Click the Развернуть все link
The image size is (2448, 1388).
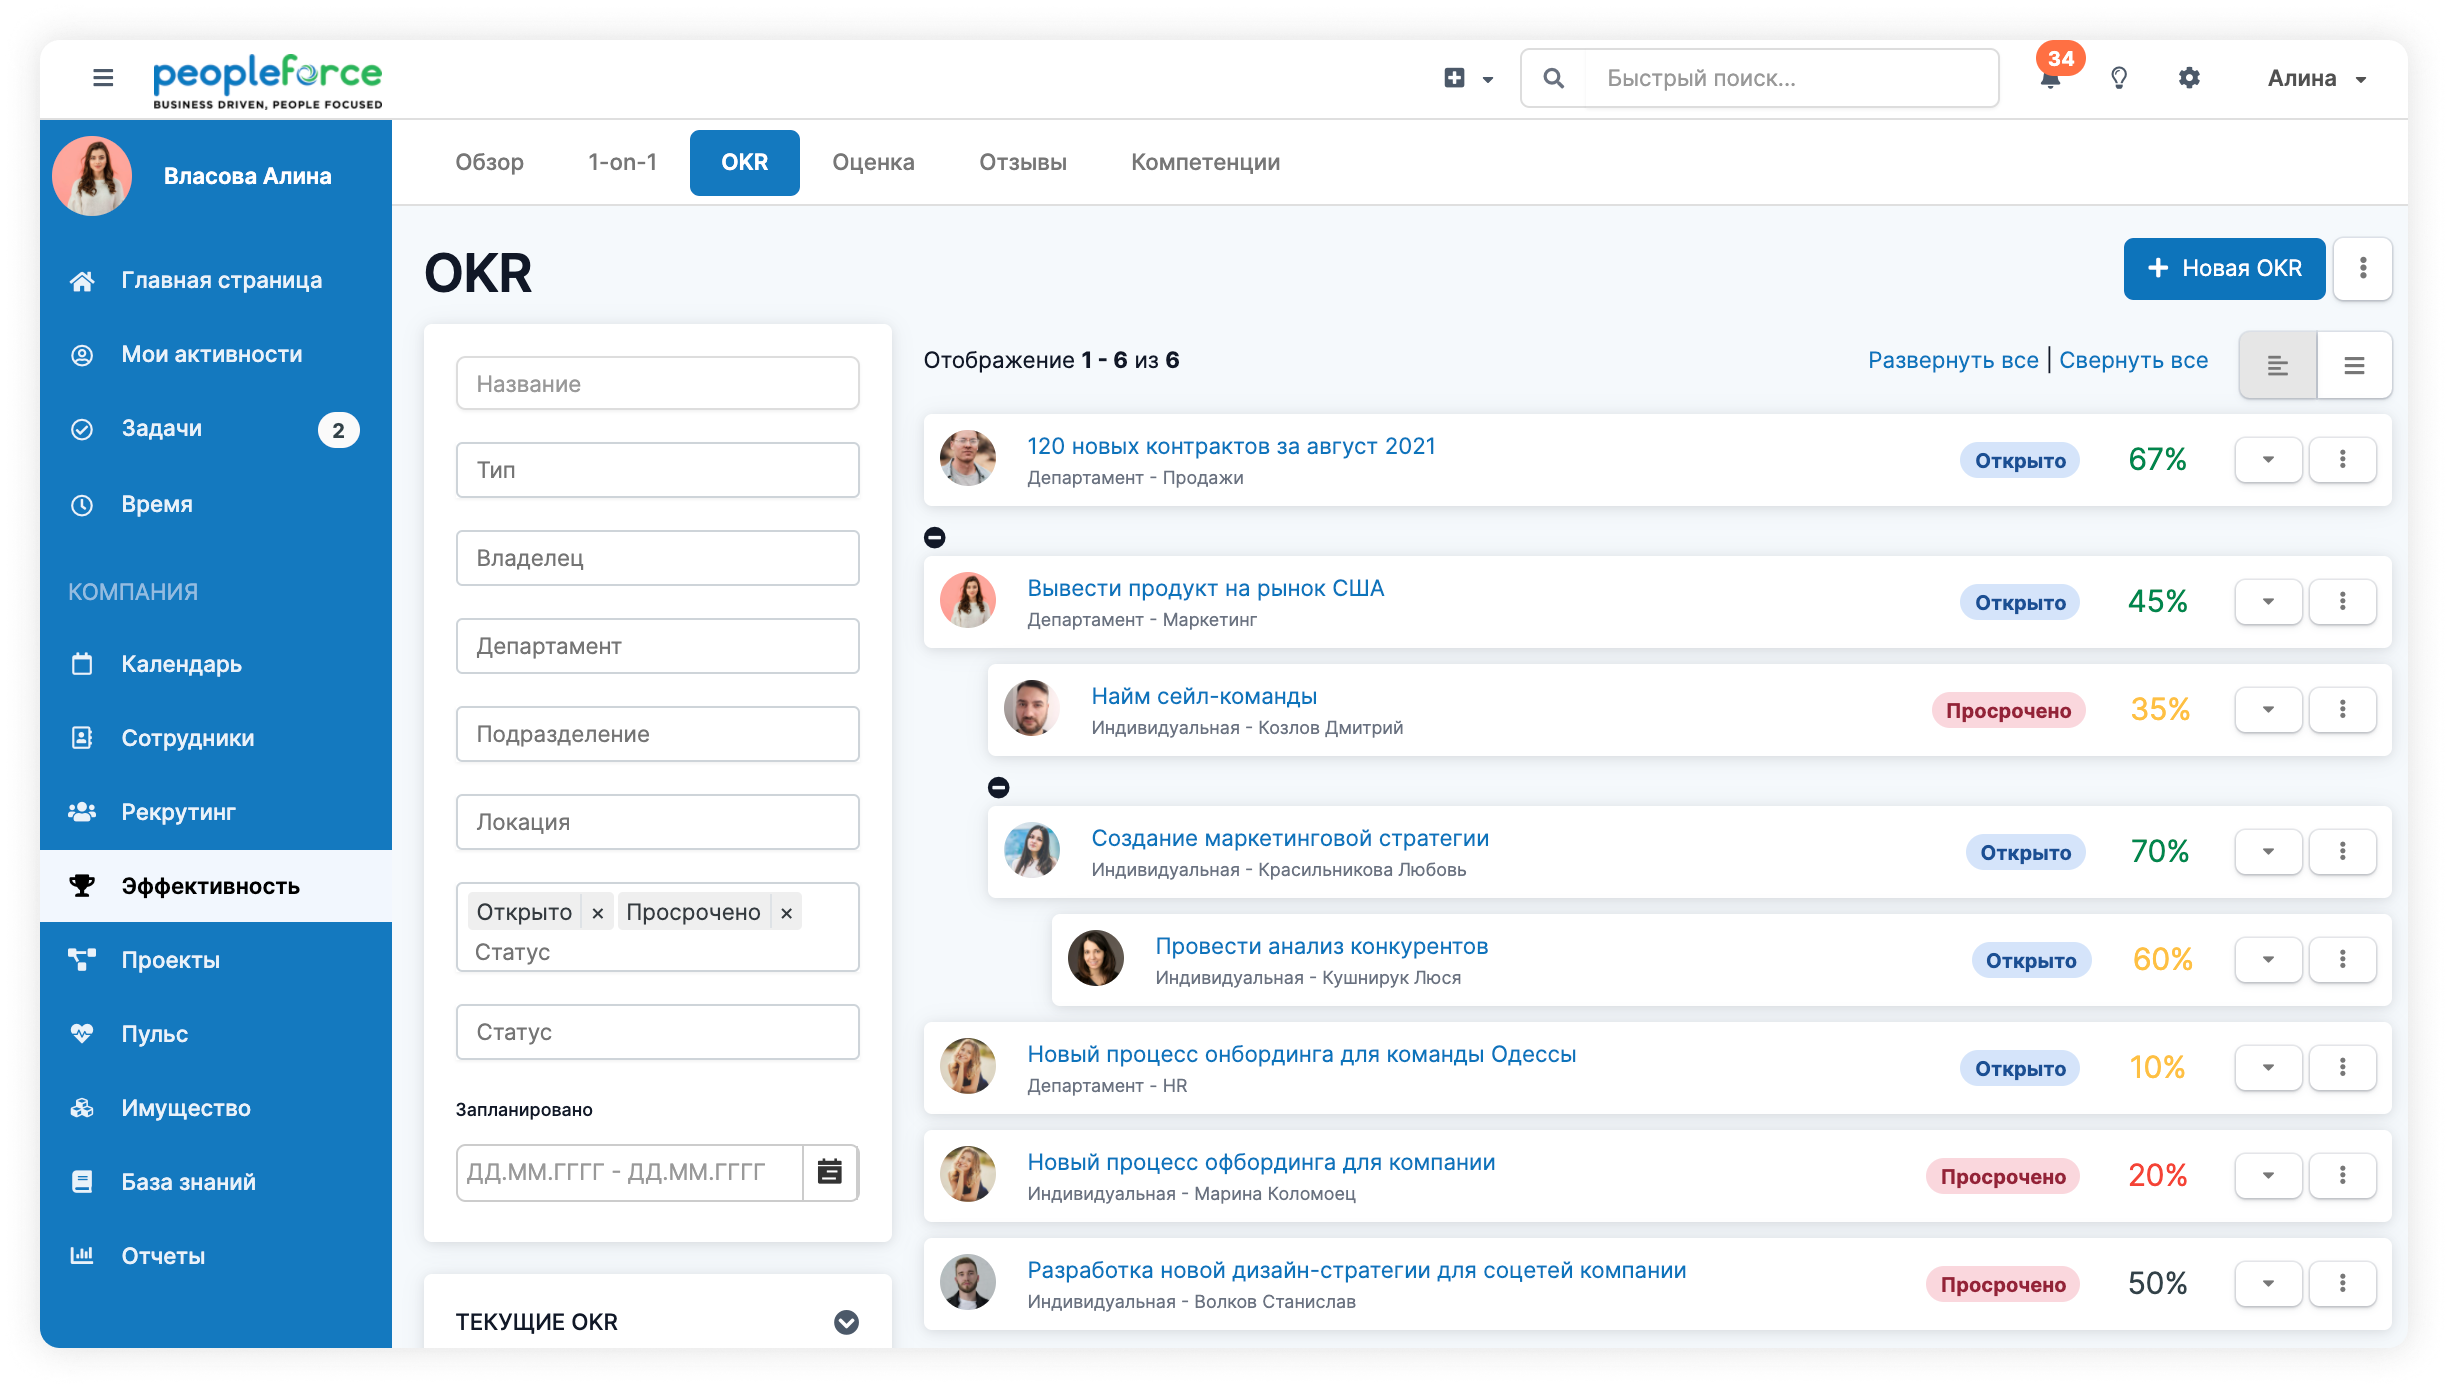[x=1952, y=360]
